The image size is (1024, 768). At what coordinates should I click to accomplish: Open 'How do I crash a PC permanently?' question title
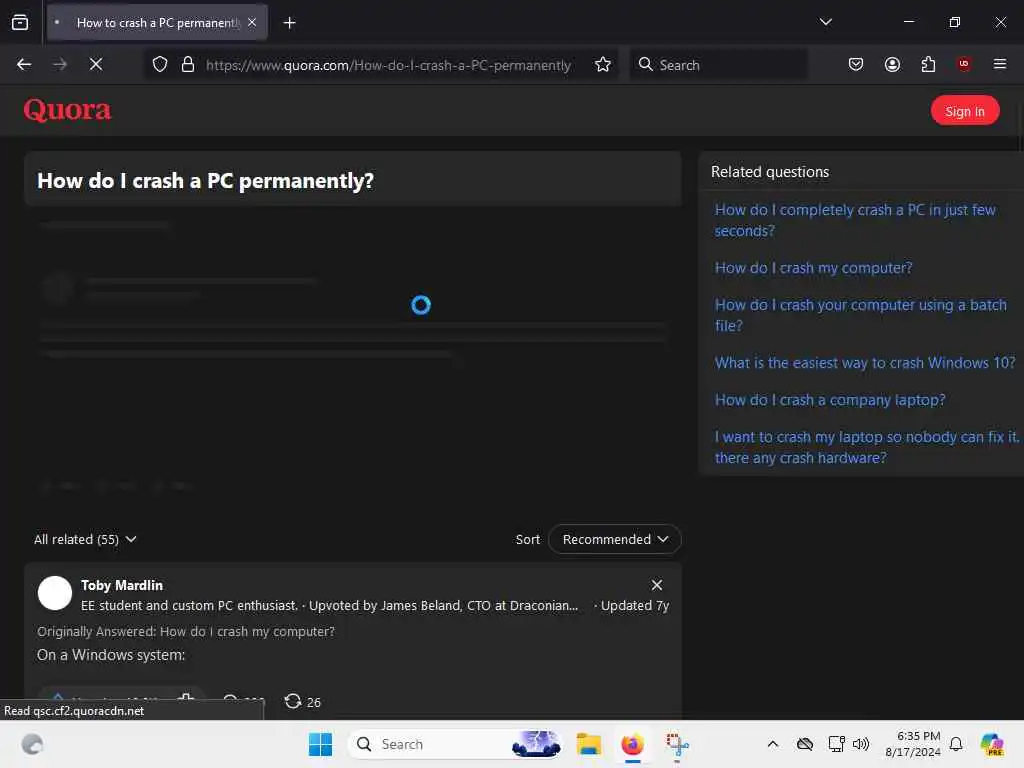click(x=205, y=180)
